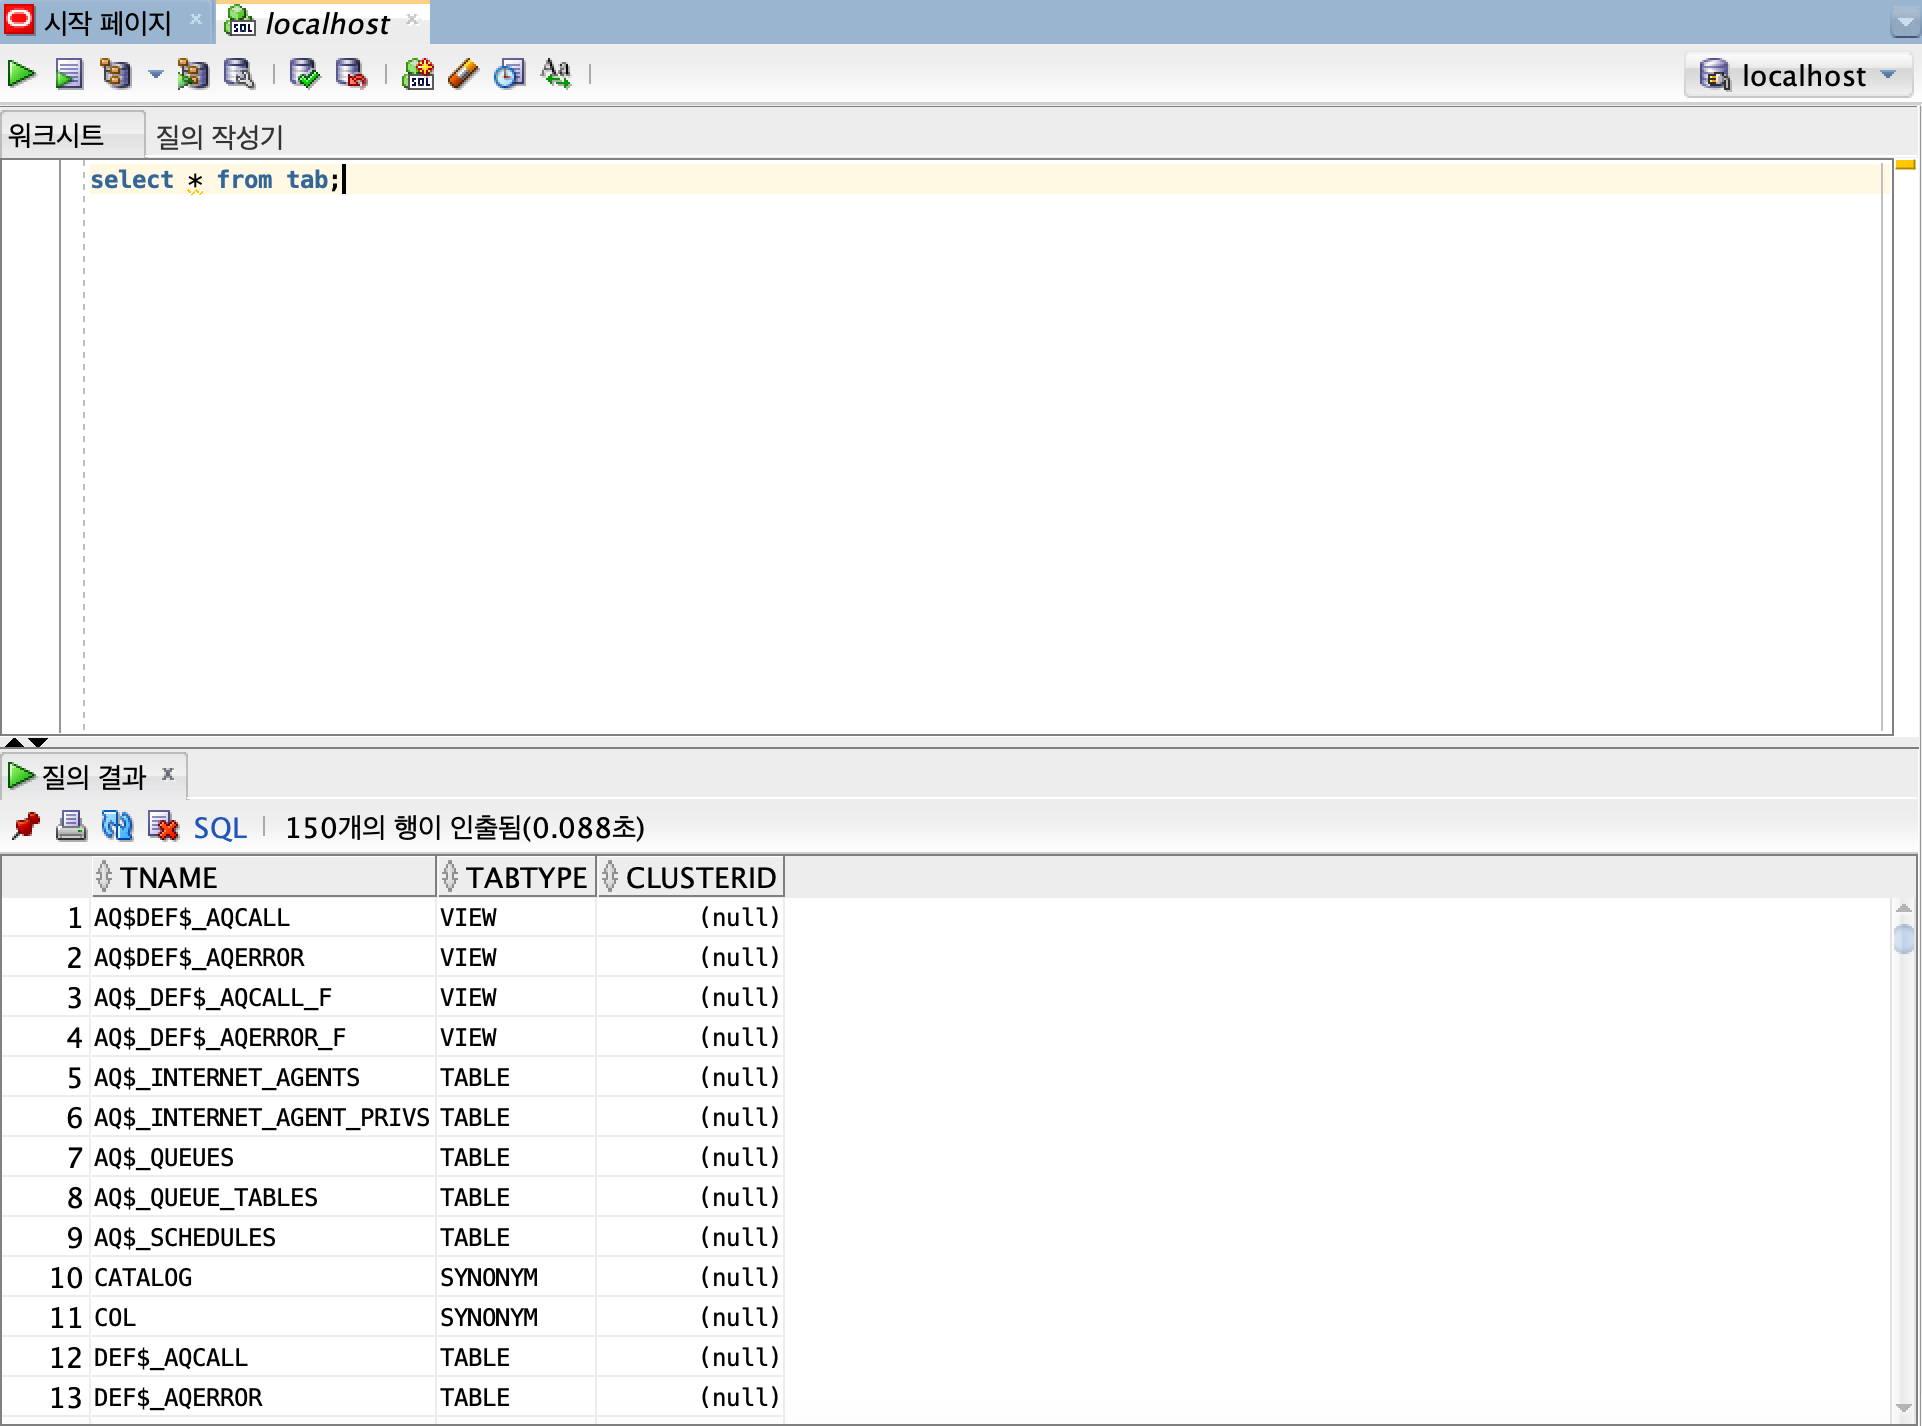The image size is (1922, 1426).
Task: Select the CATALOG row cell
Action: [x=143, y=1277]
